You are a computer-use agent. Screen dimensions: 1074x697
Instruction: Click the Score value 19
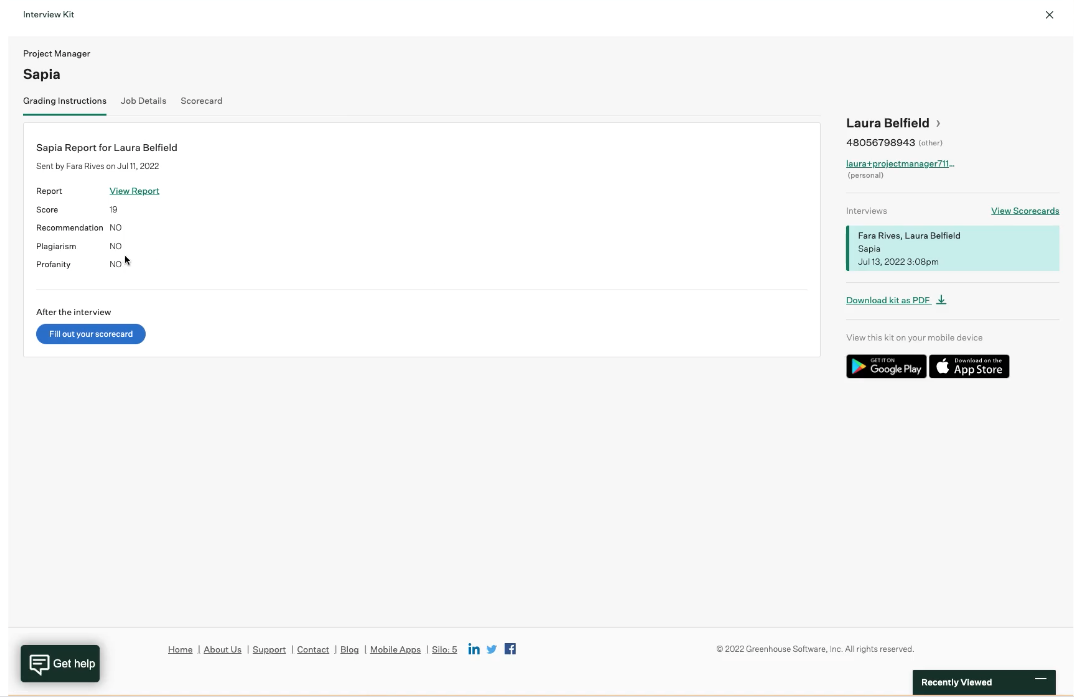[x=113, y=210]
